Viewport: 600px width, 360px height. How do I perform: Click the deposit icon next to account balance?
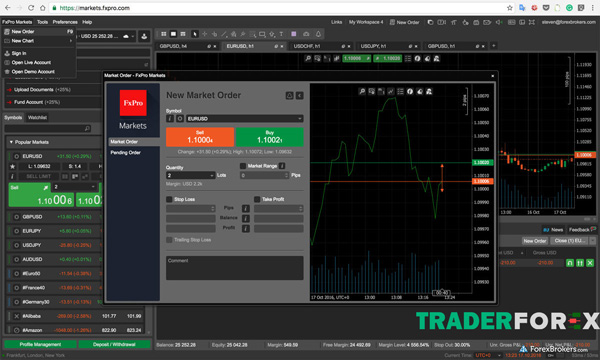click(144, 36)
